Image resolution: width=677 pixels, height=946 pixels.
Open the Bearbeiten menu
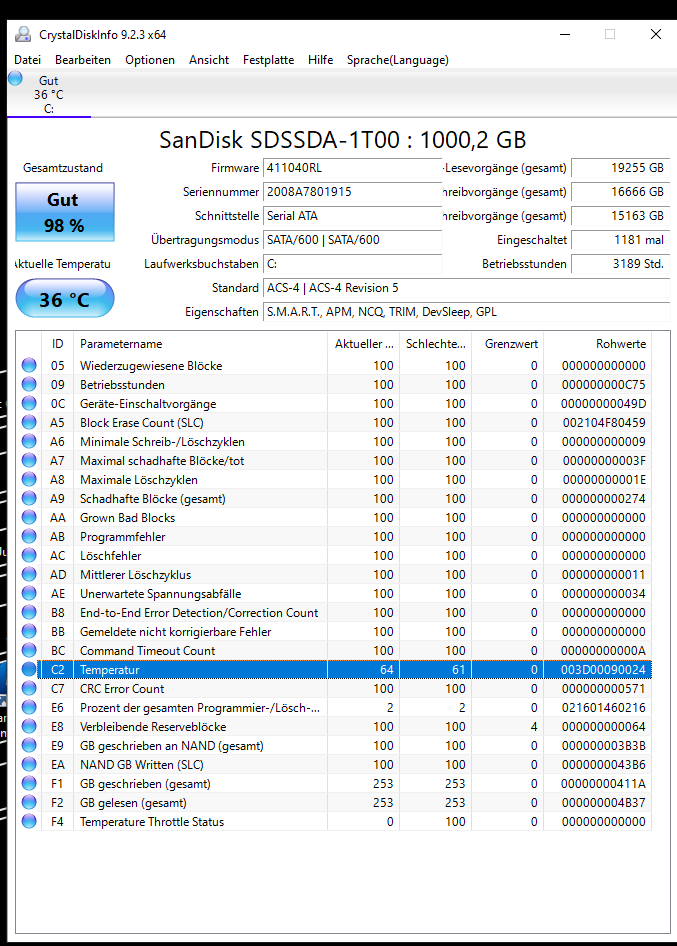pyautogui.click(x=83, y=60)
